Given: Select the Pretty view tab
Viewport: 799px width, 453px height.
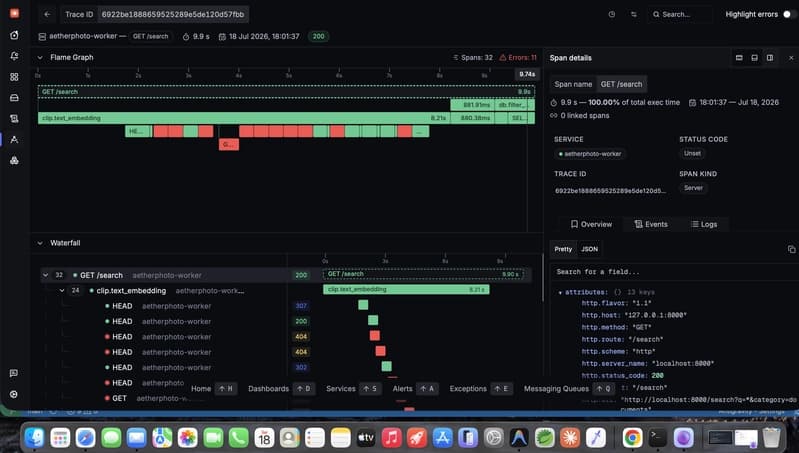Looking at the screenshot, I should pos(563,249).
